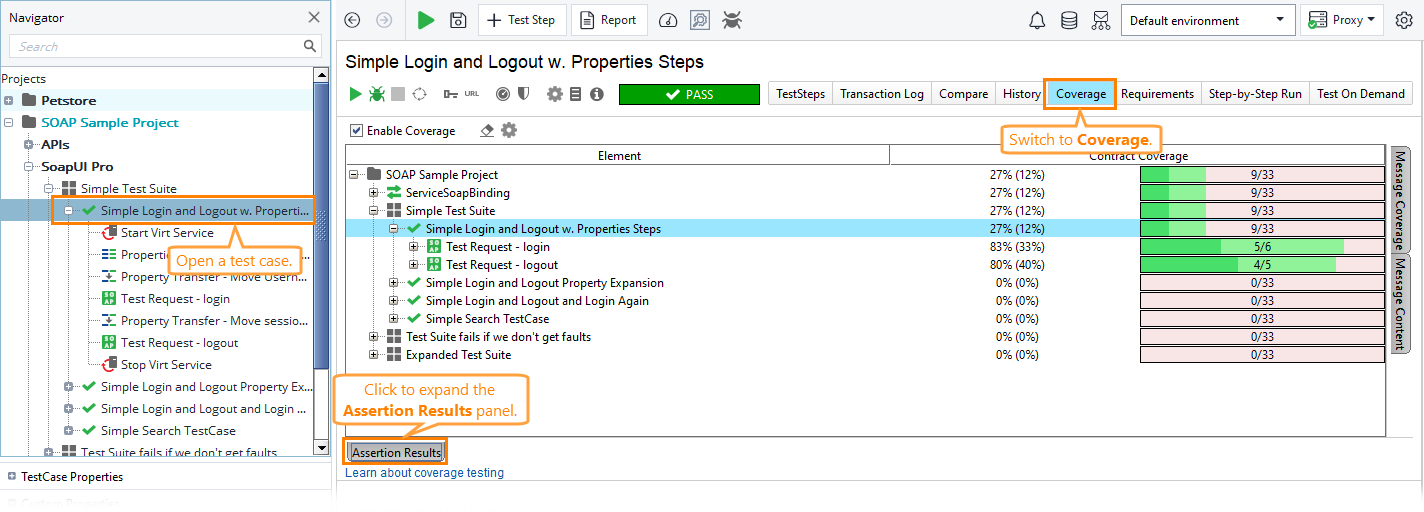Click the network diagram icon beside the database icon
1424x512 pixels.
(1101, 20)
